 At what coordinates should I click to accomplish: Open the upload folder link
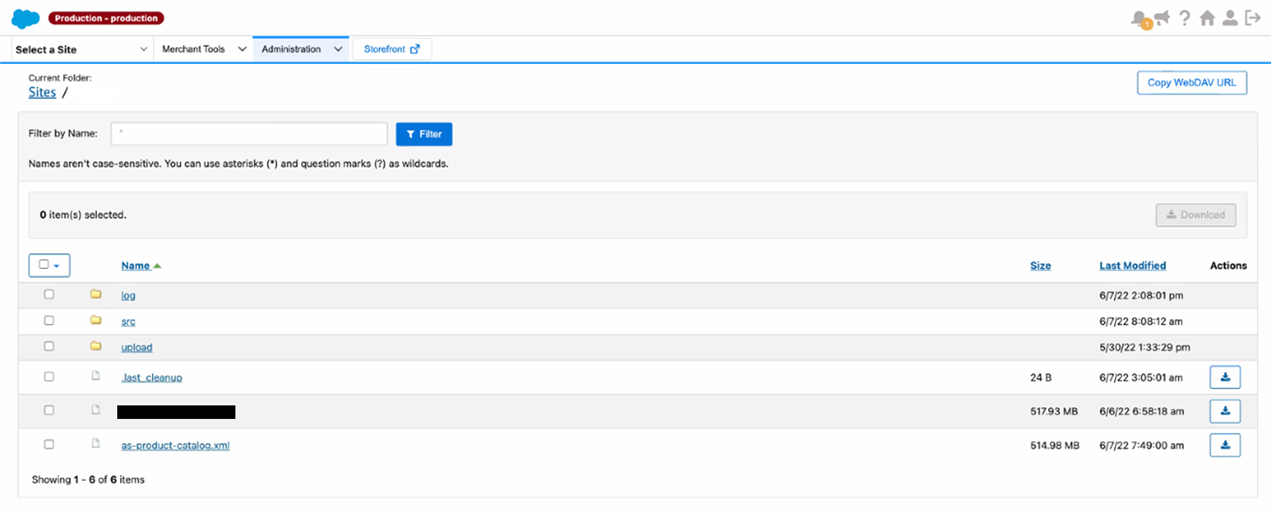[137, 347]
